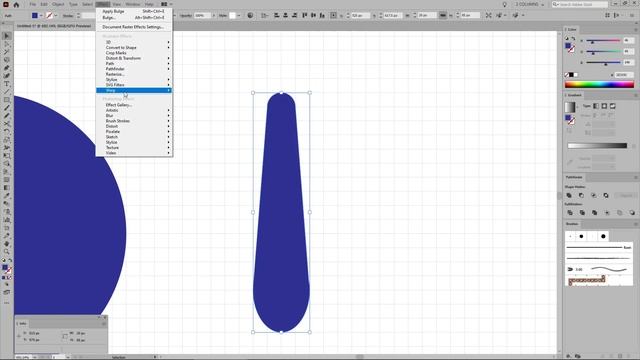Screen dimensions: 640x360
Task: Click the Minus Back pathfinder icon
Action: point(632,213)
